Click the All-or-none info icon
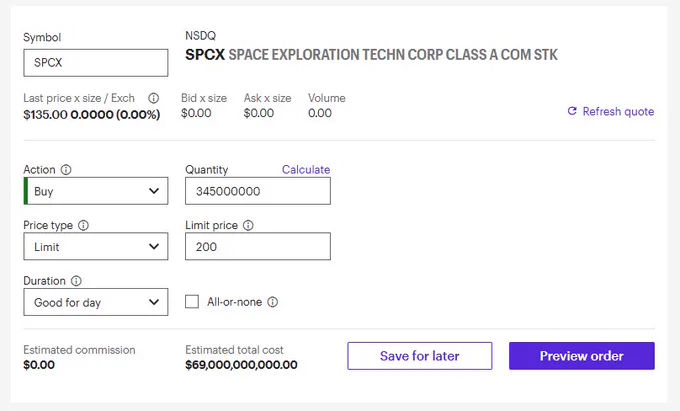The width and height of the screenshot is (680, 411). click(x=272, y=302)
